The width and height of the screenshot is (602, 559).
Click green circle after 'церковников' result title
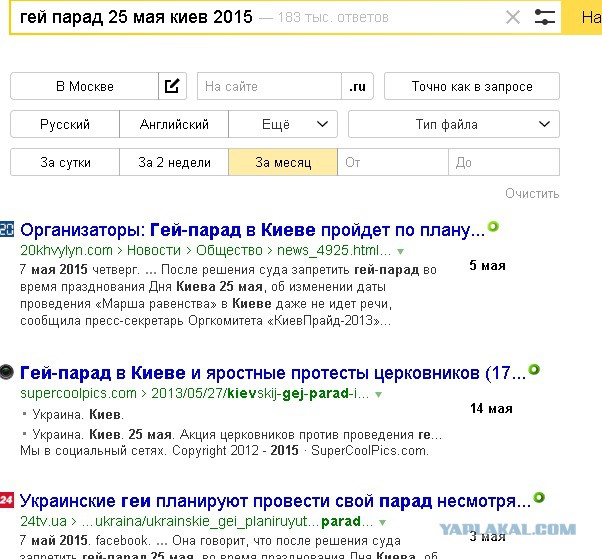point(534,370)
